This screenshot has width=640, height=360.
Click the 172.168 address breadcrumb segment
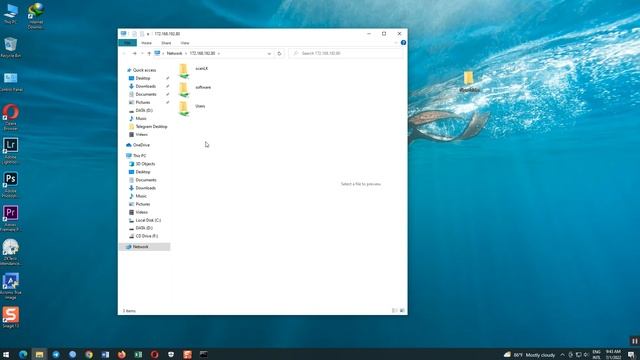point(202,53)
